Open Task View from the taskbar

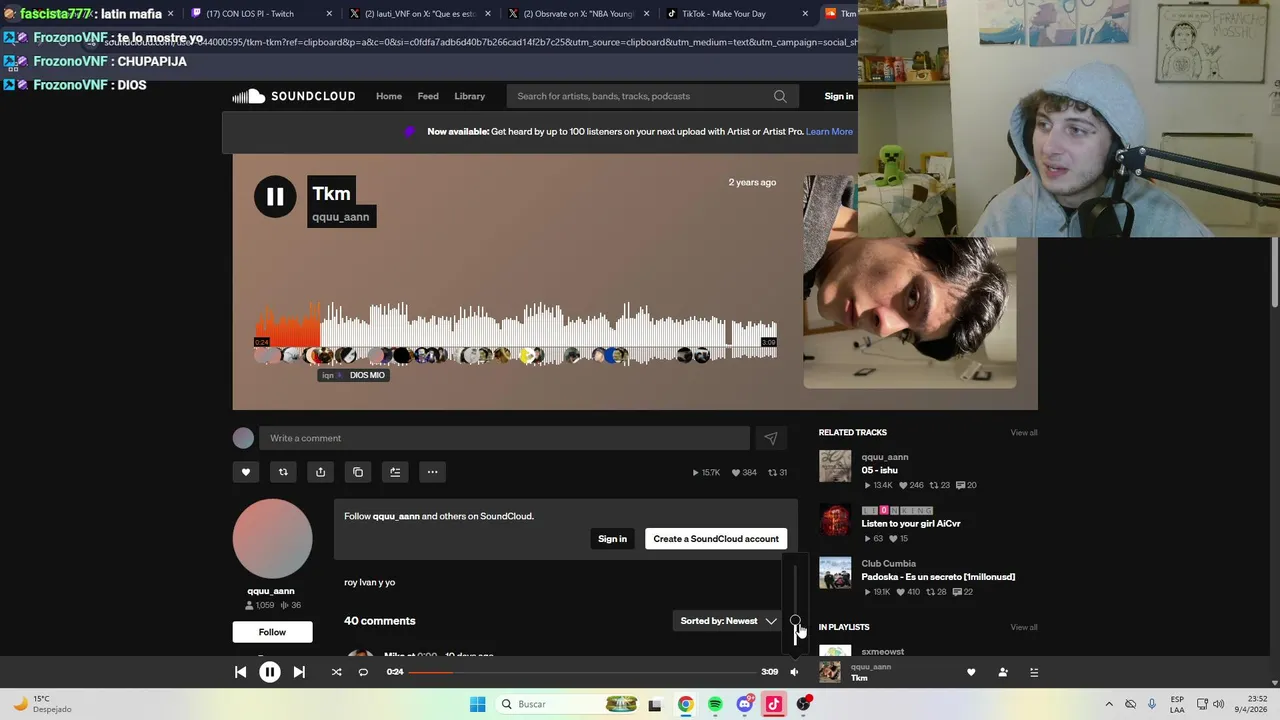655,704
